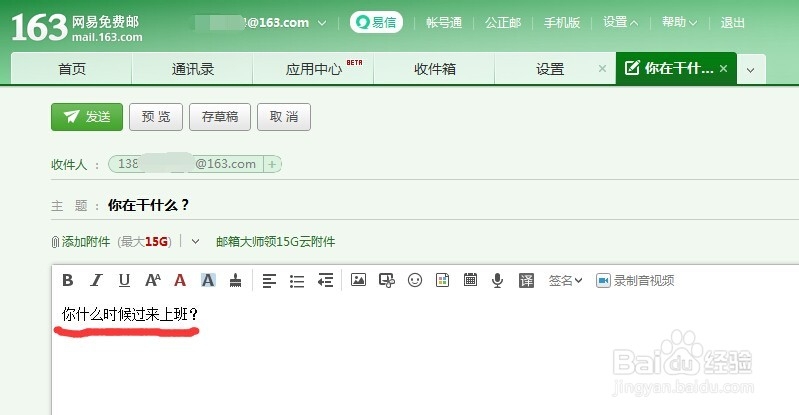Click the 163 网易免费邮 logo

76,28
